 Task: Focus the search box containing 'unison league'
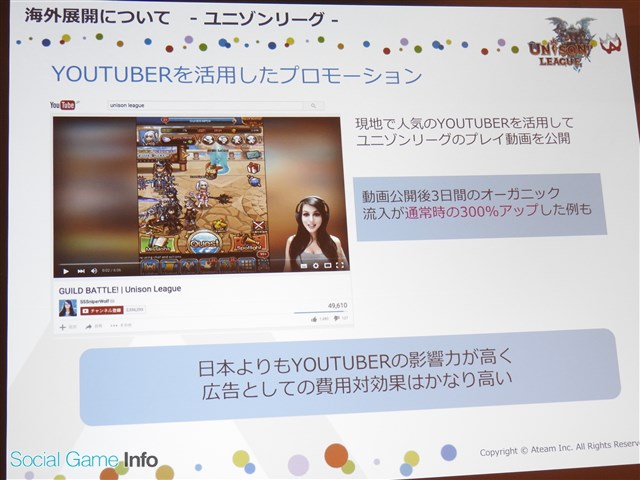[205, 105]
